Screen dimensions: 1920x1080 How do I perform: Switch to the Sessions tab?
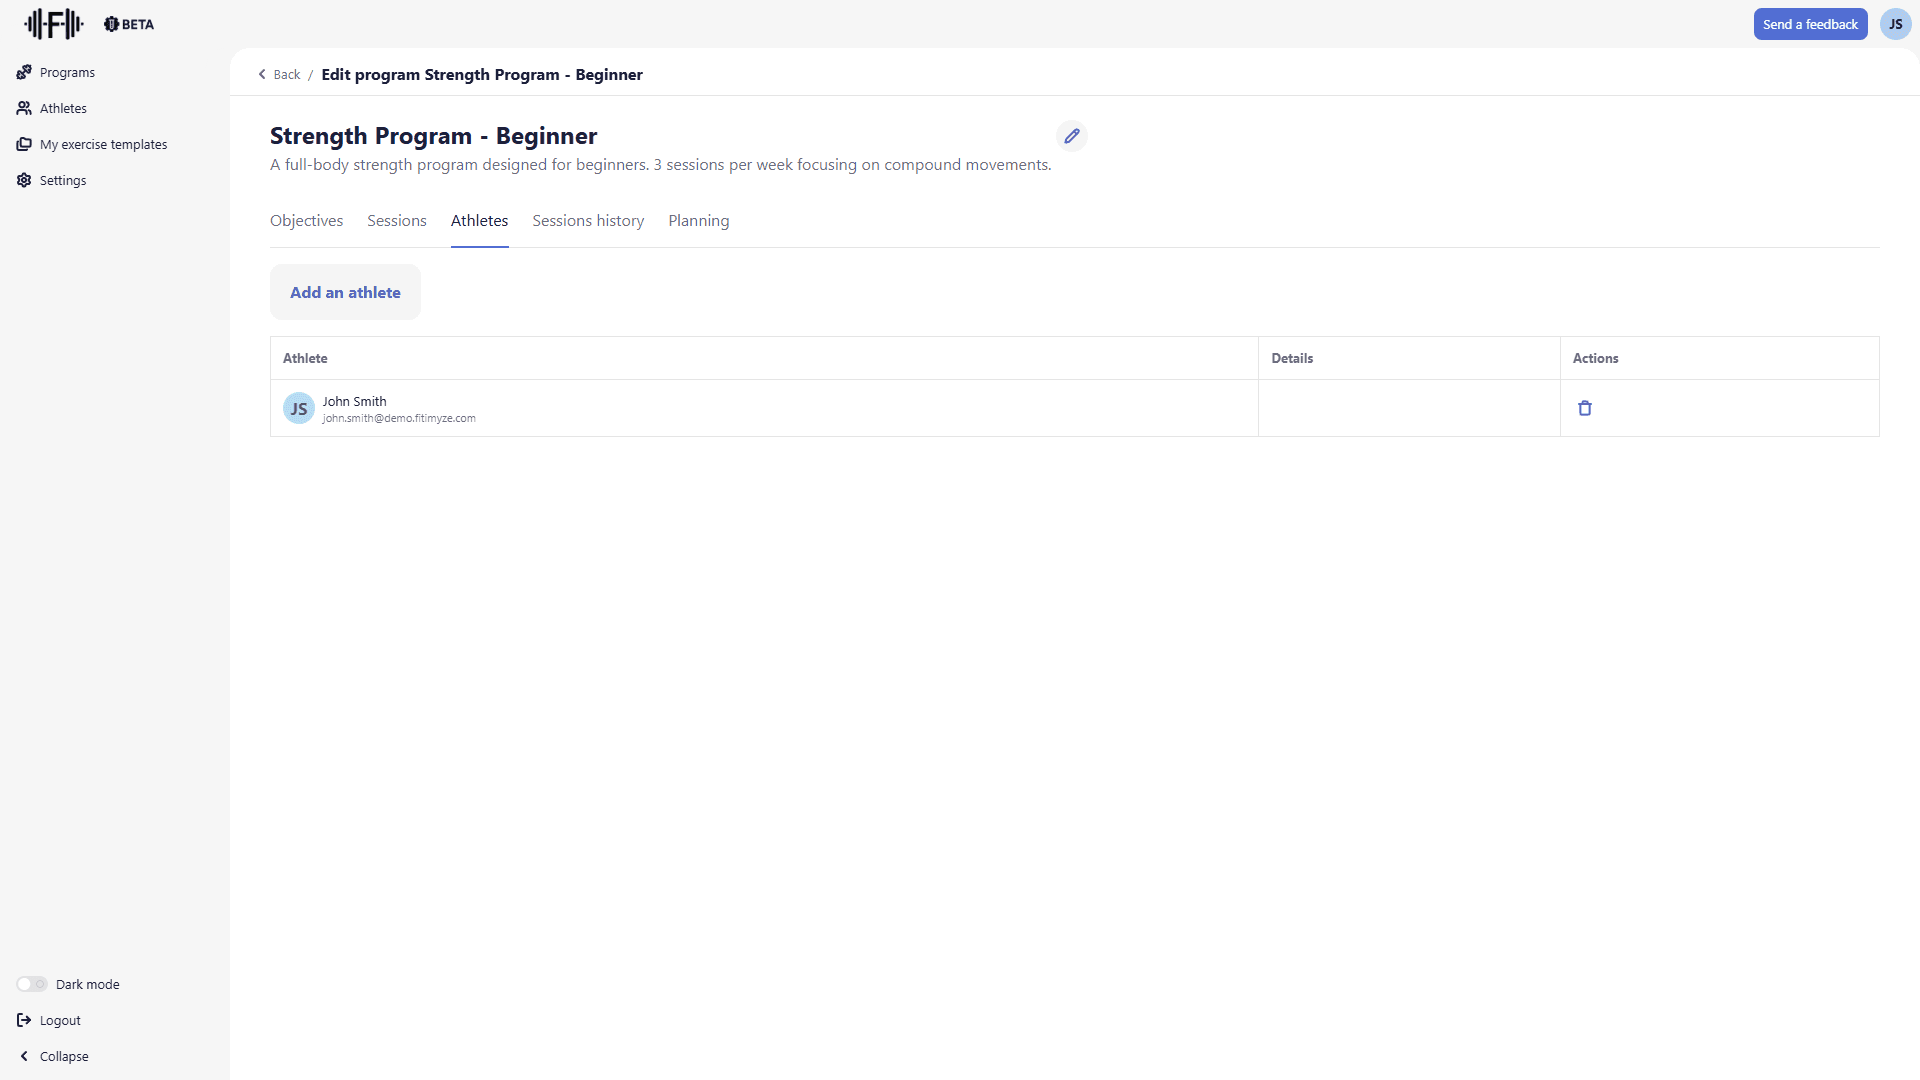[396, 221]
